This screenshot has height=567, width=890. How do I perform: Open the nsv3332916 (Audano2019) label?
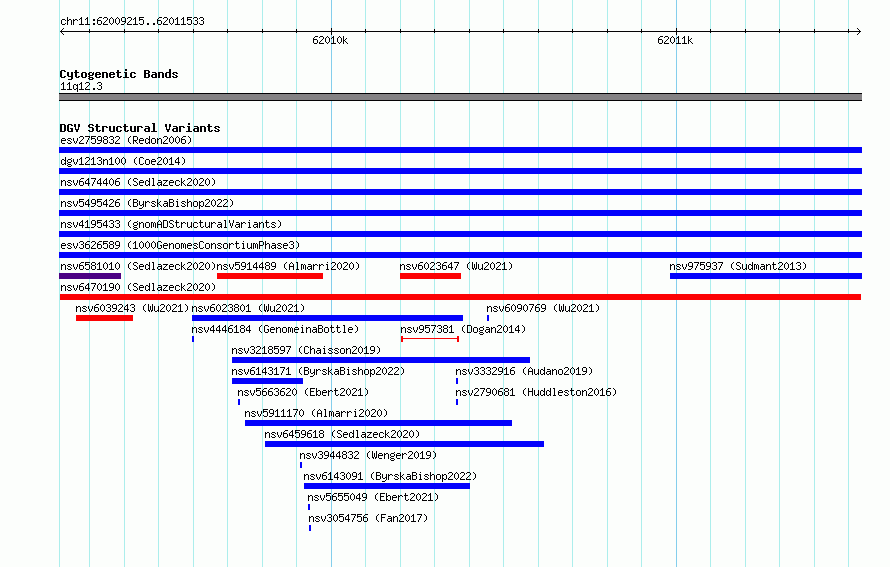click(524, 371)
